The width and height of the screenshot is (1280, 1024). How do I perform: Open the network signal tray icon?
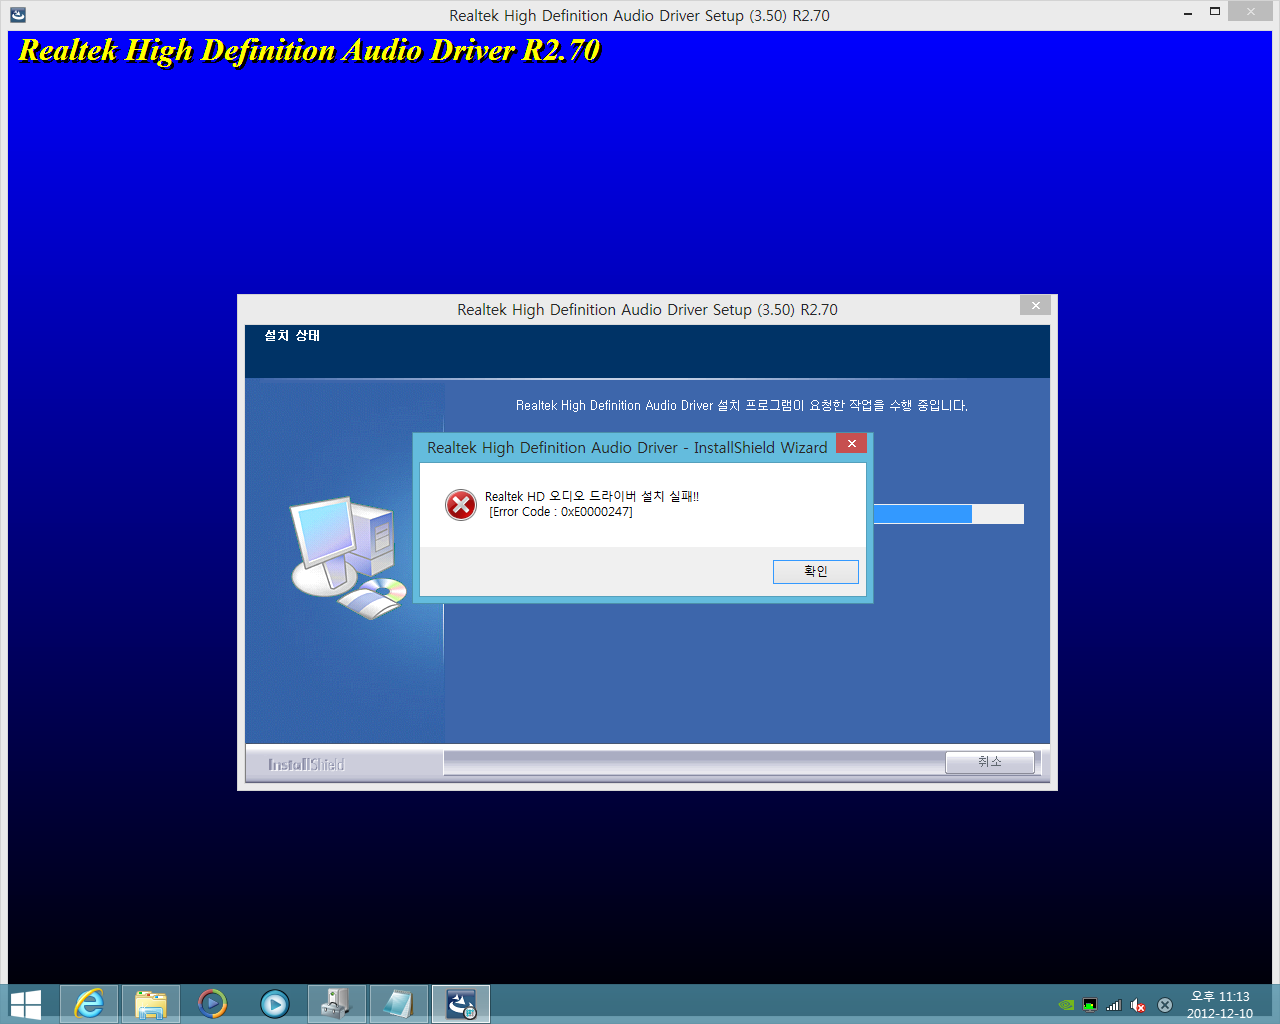(1114, 1005)
